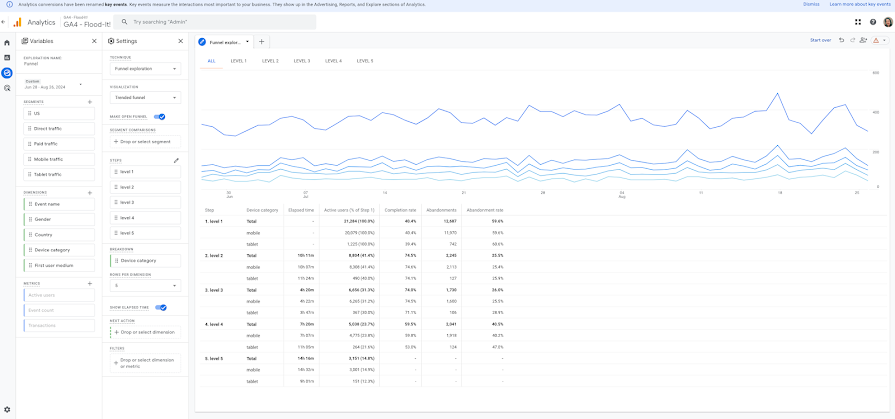Open Admin settings gear at bottom left
The image size is (895, 419).
coord(7,409)
